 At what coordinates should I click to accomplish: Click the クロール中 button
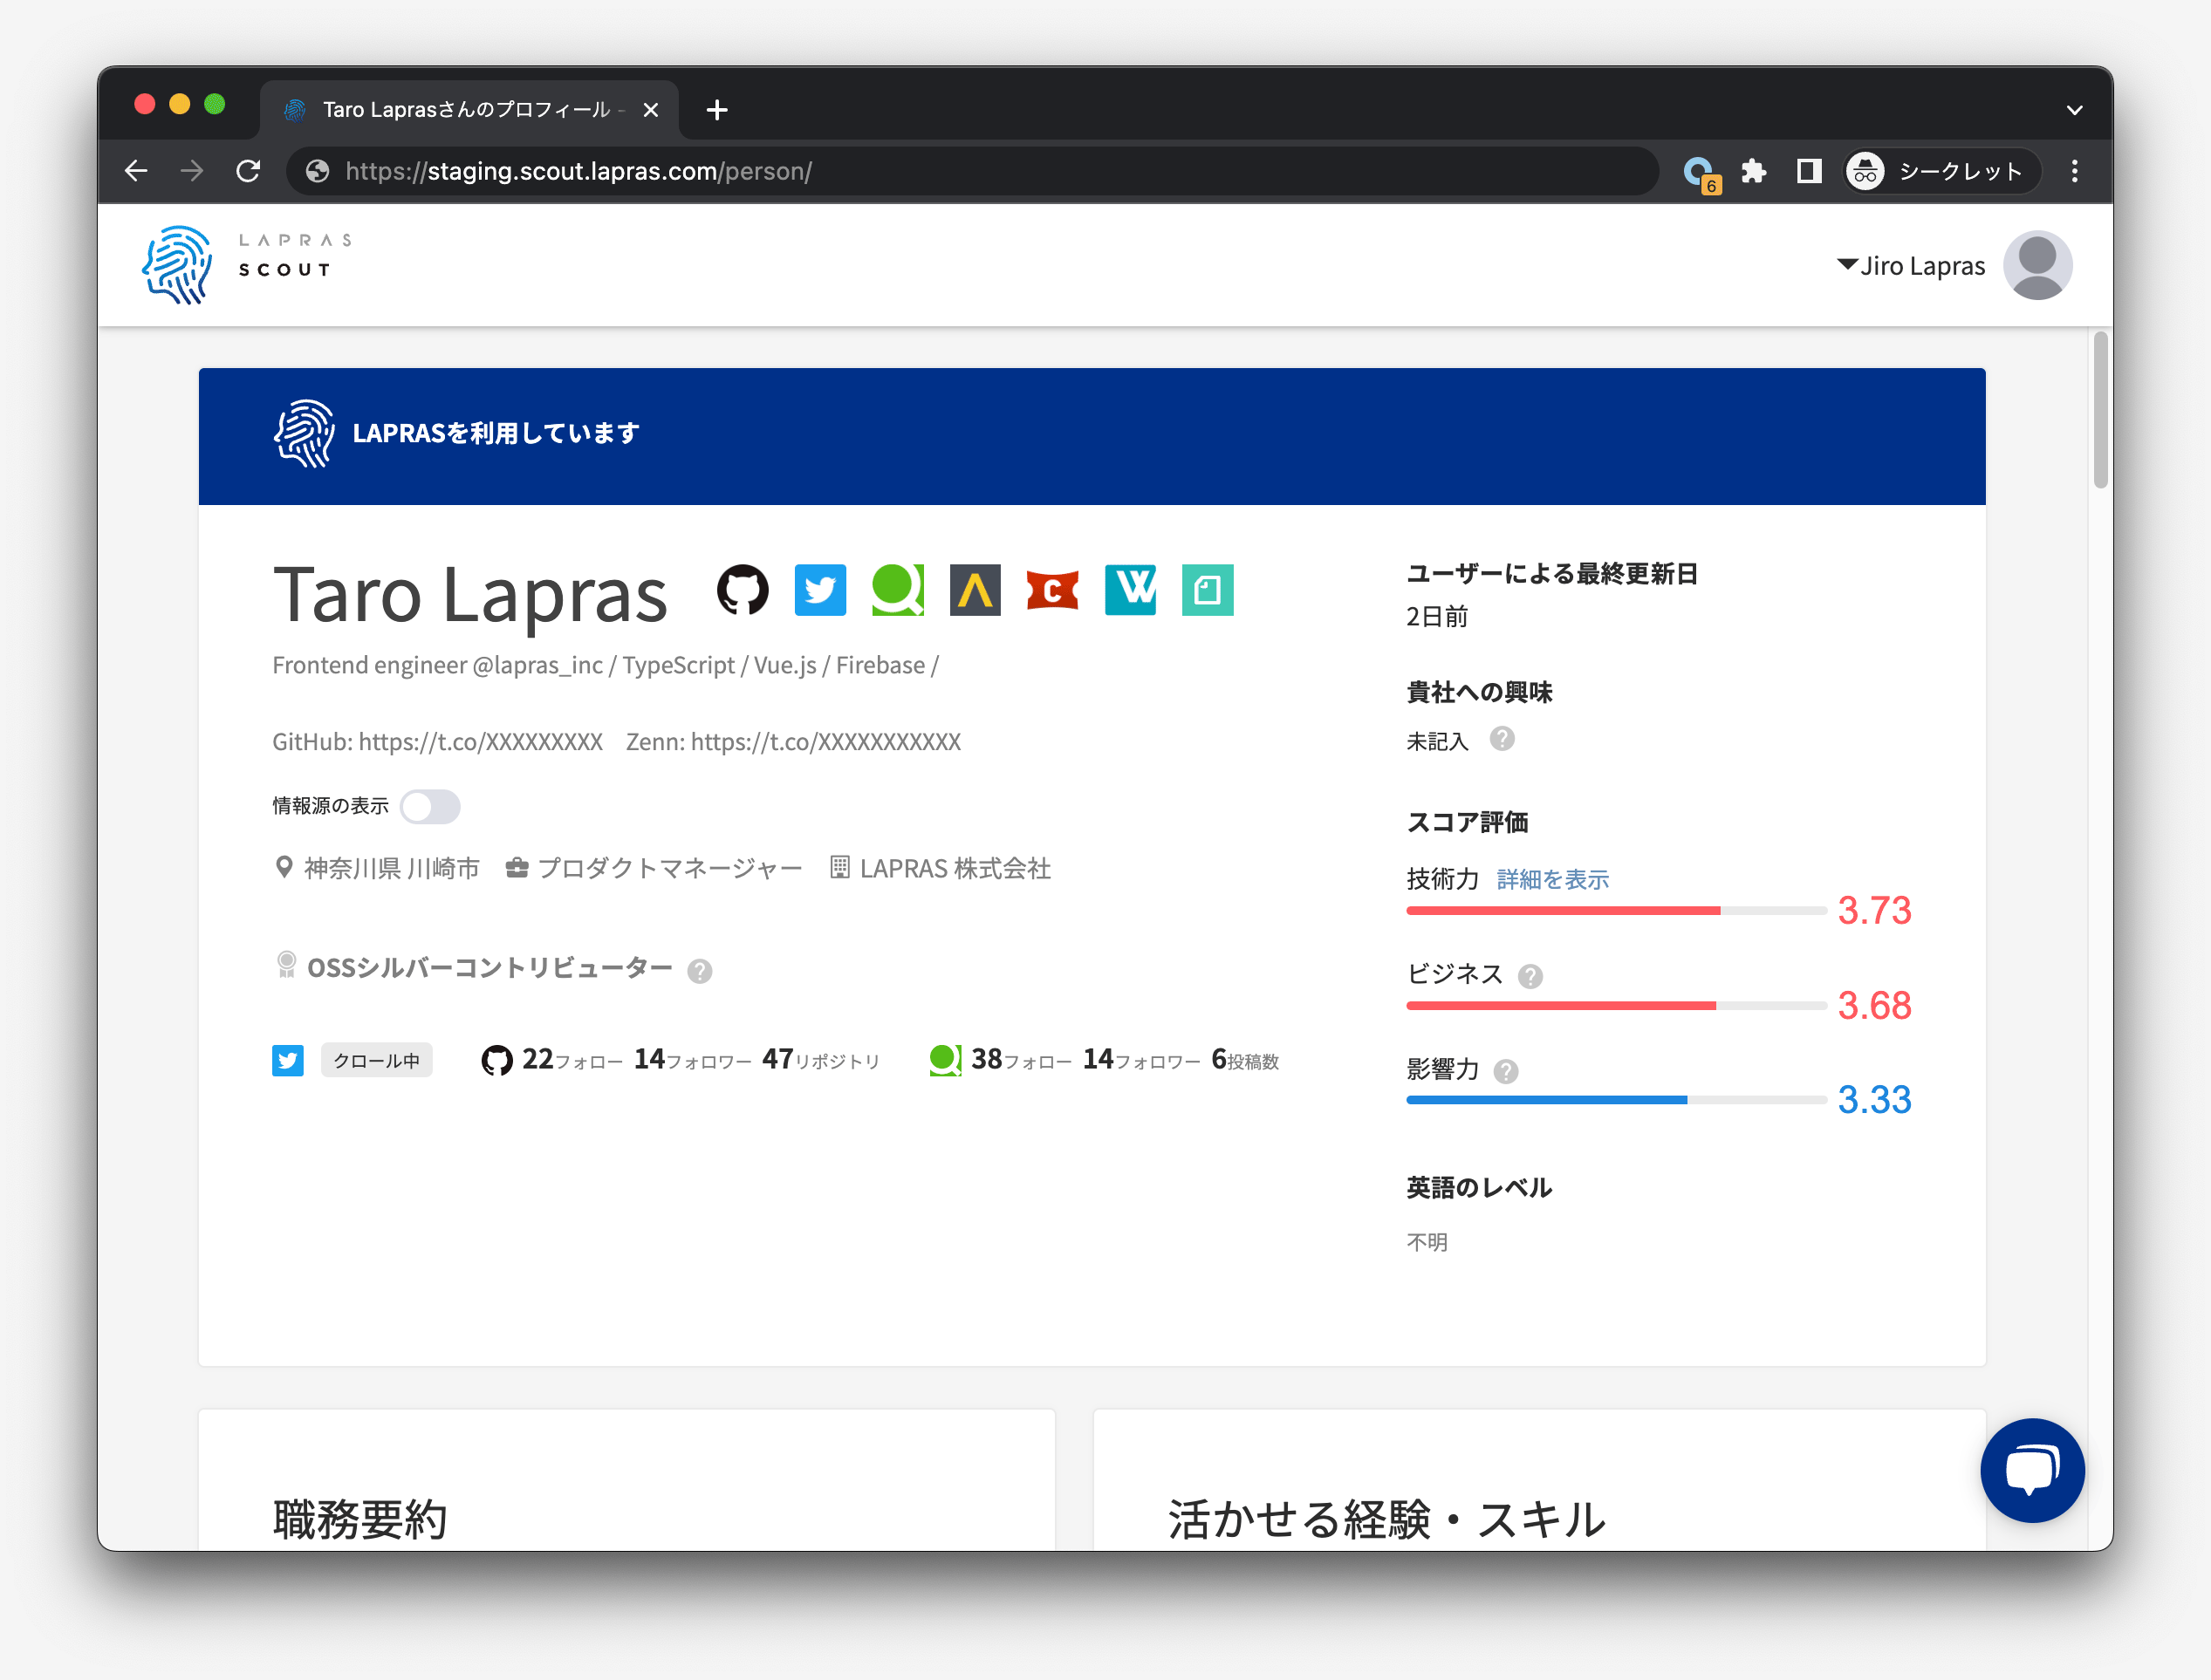pos(376,1060)
